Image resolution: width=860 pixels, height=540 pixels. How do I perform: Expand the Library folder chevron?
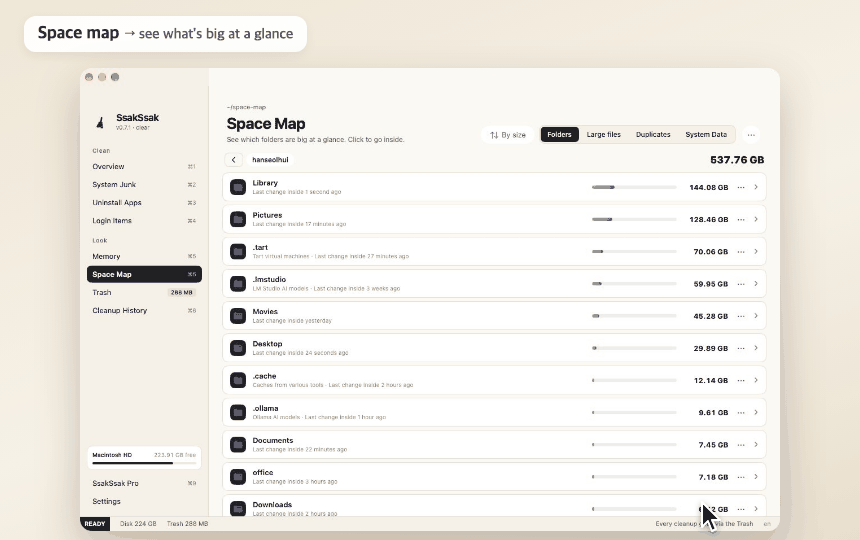click(756, 187)
